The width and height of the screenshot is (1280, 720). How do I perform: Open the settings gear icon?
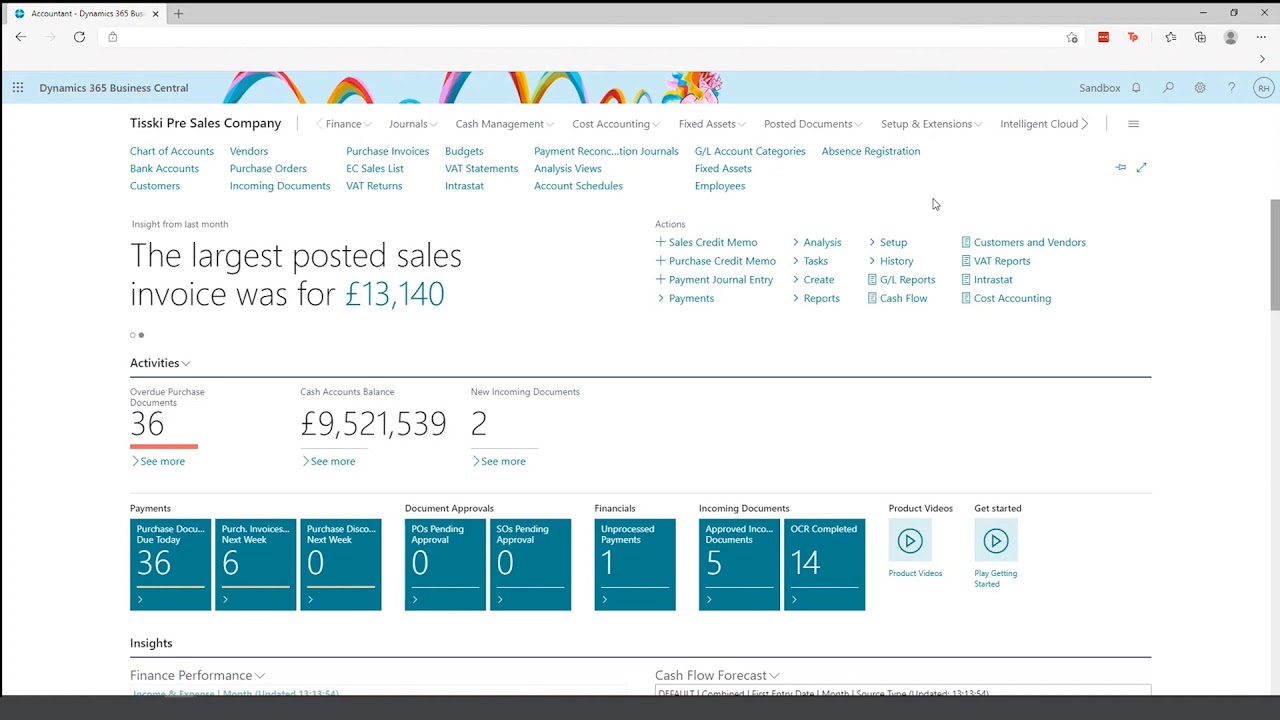[x=1200, y=88]
